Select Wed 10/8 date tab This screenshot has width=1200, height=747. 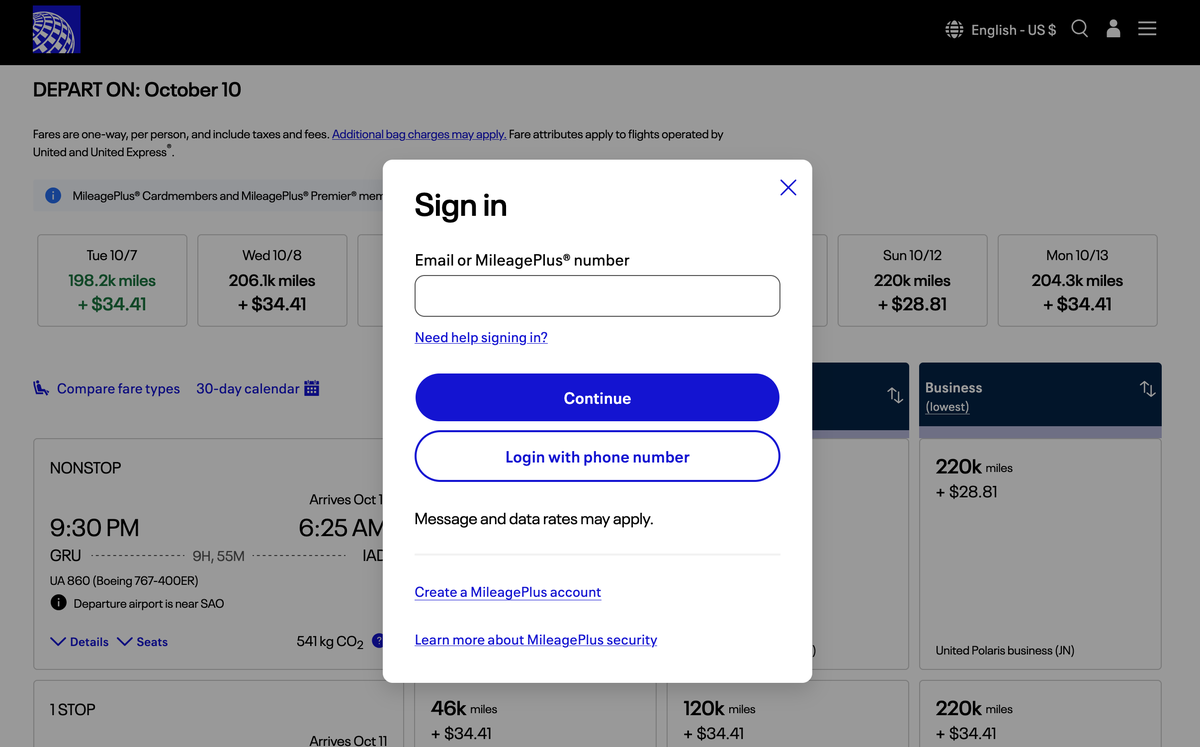(x=272, y=280)
